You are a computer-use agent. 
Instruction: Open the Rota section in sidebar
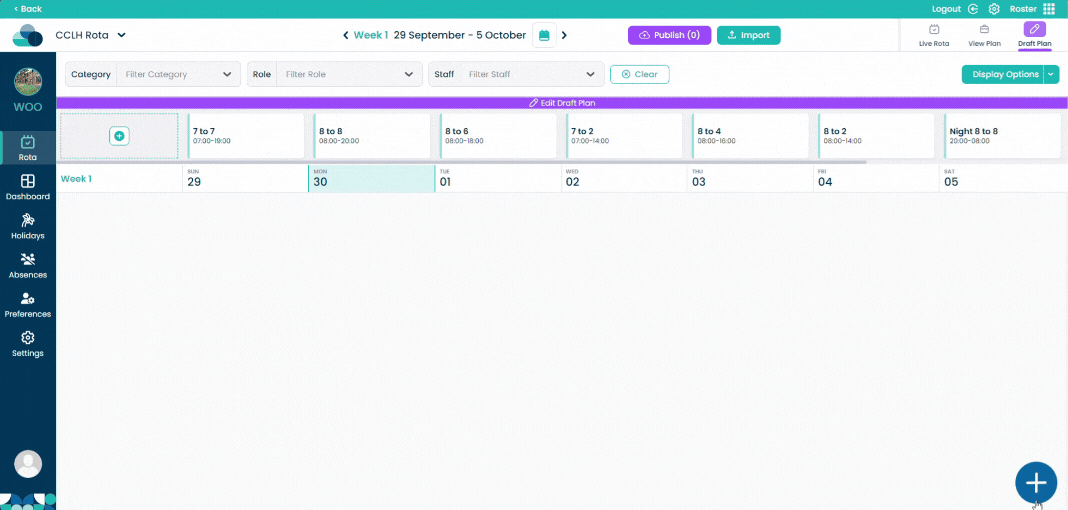point(28,149)
